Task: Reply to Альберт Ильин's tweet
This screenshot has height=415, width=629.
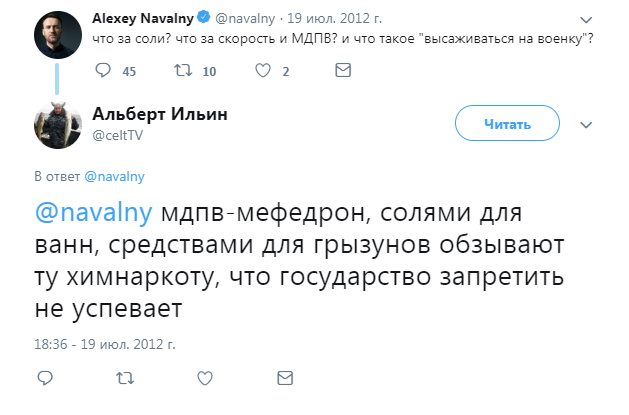Action: coord(46,377)
